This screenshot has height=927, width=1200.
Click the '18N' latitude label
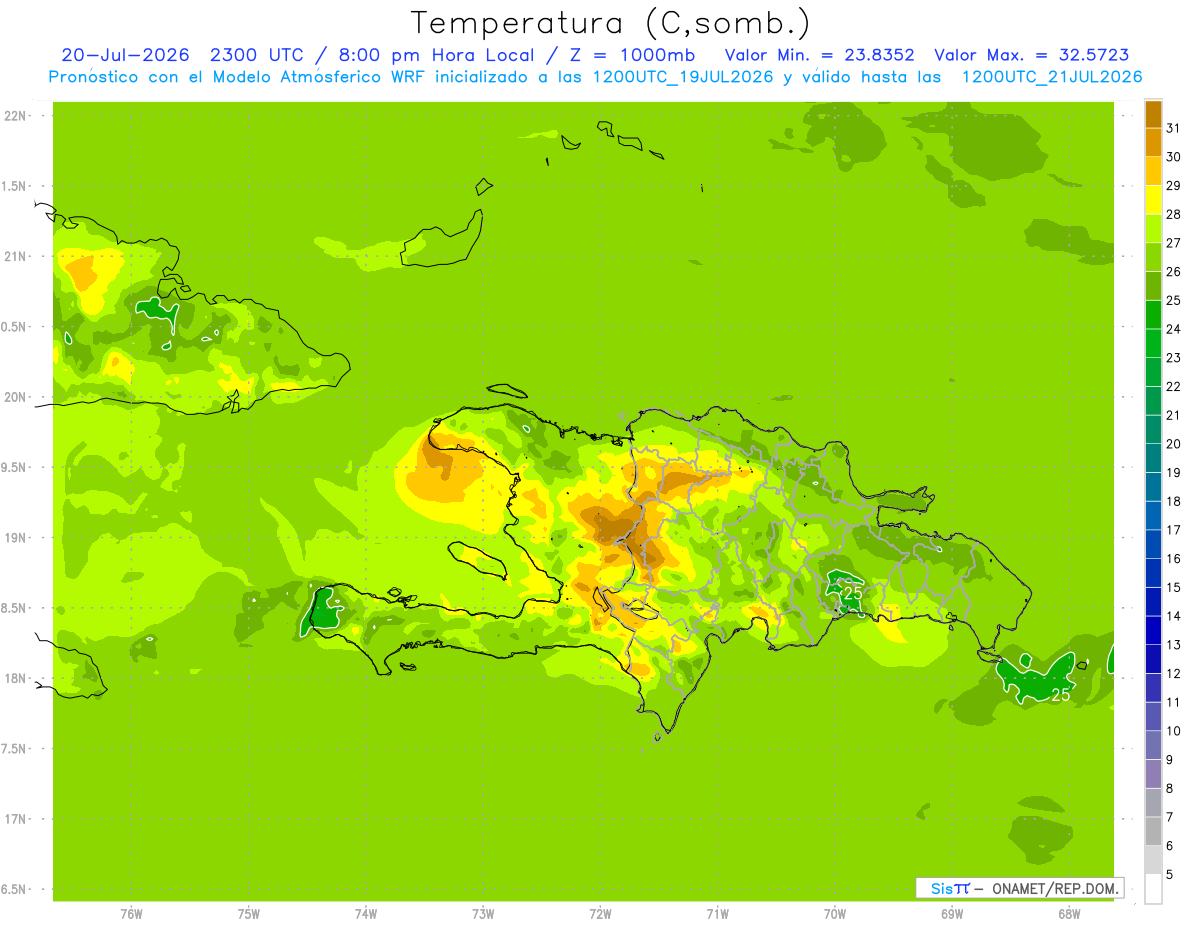[x=14, y=679]
